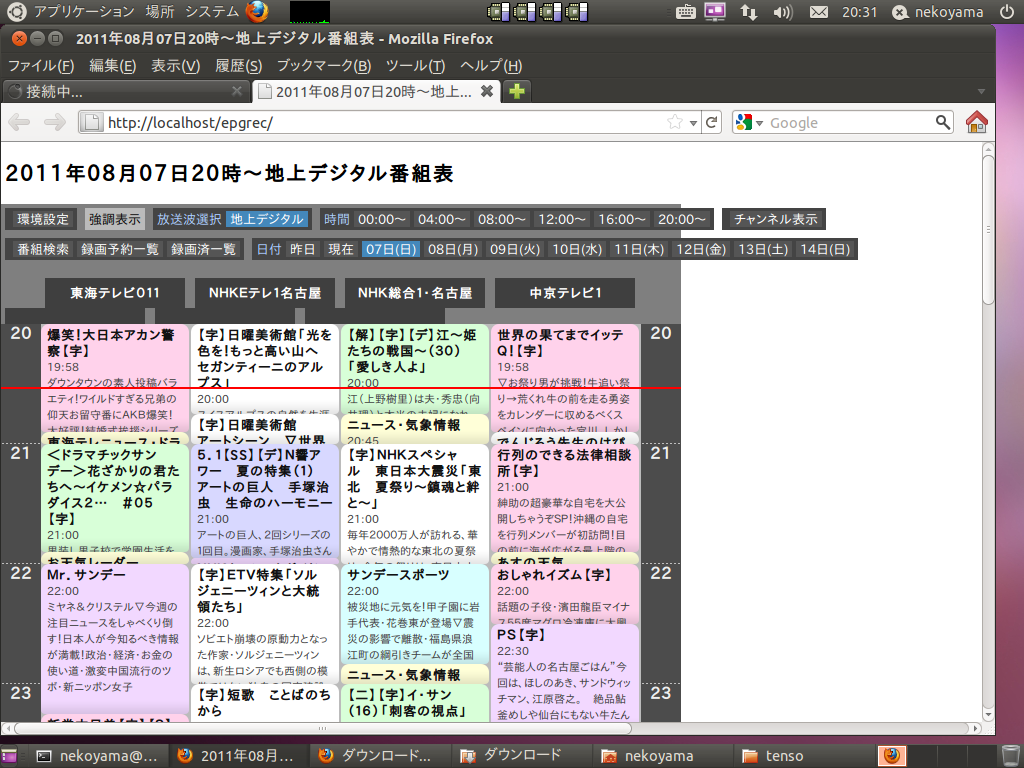Viewport: 1024px width, 768px height.
Task: Click the Firefox home button
Action: click(x=976, y=122)
